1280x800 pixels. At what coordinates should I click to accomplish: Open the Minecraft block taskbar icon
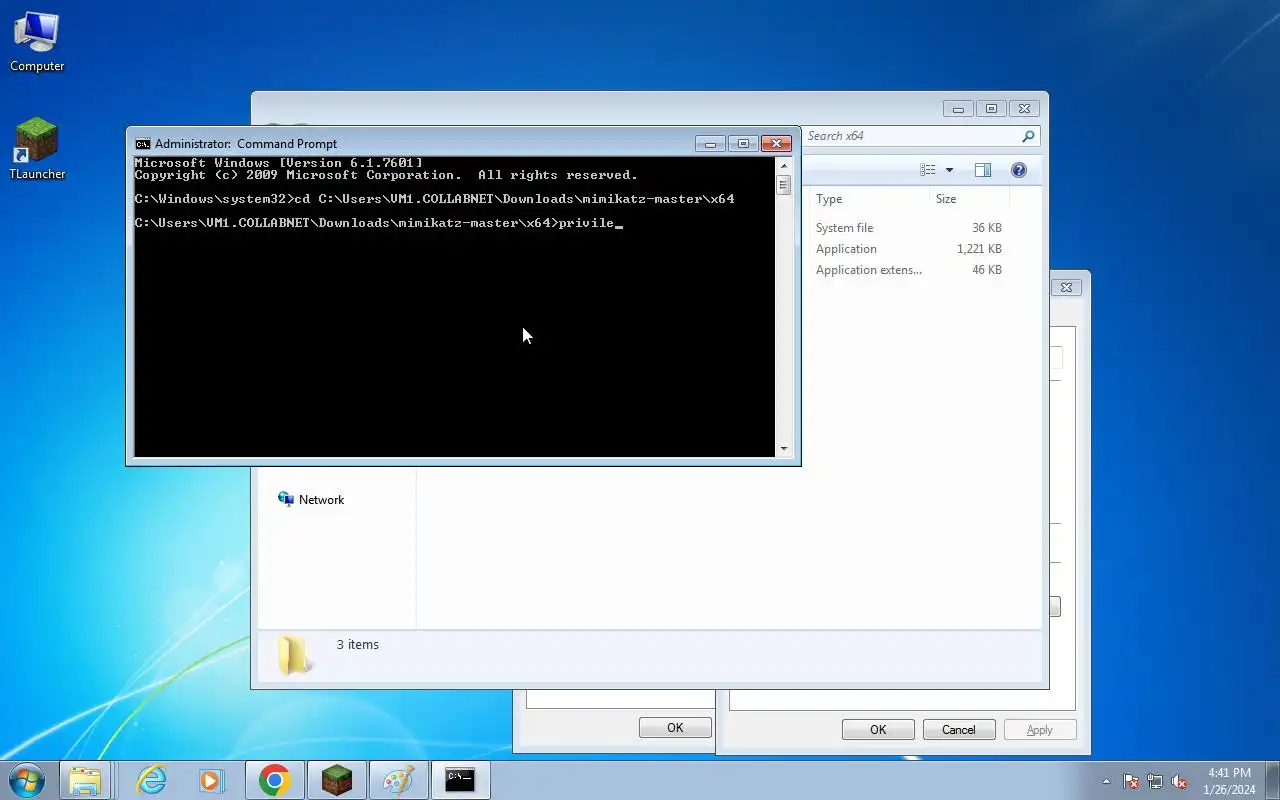click(337, 780)
